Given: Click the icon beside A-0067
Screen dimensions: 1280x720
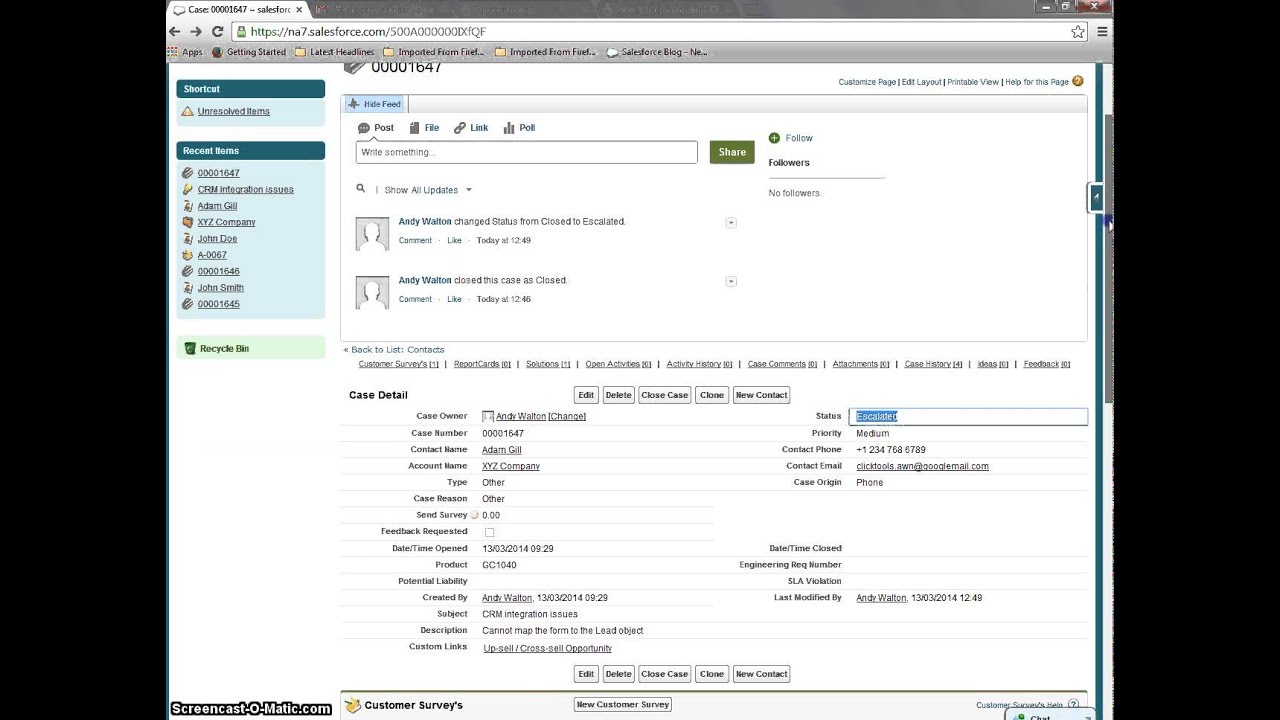Looking at the screenshot, I should coord(187,255).
